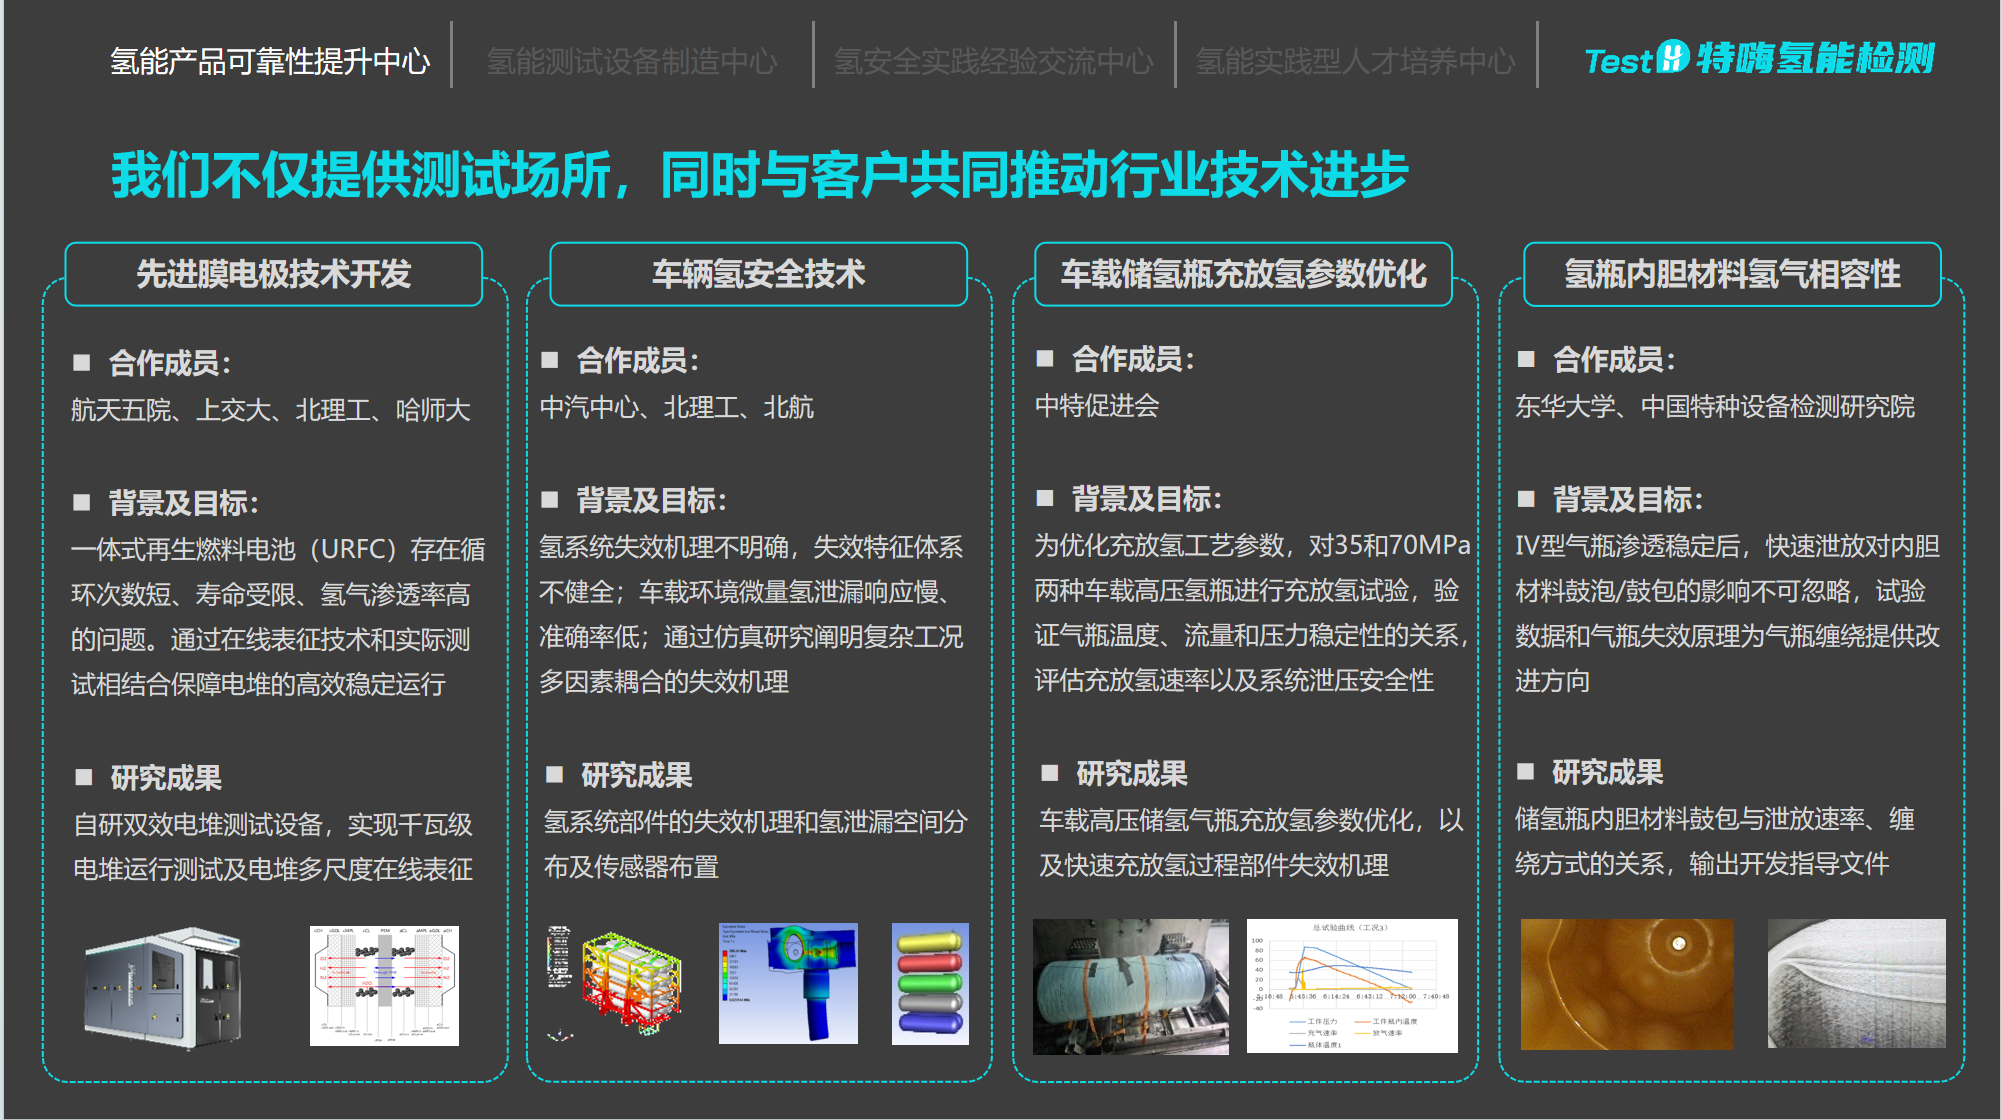This screenshot has height=1120, width=2002.
Task: Open the 氢安全实践经验交流中心 tab
Action: coord(993,62)
